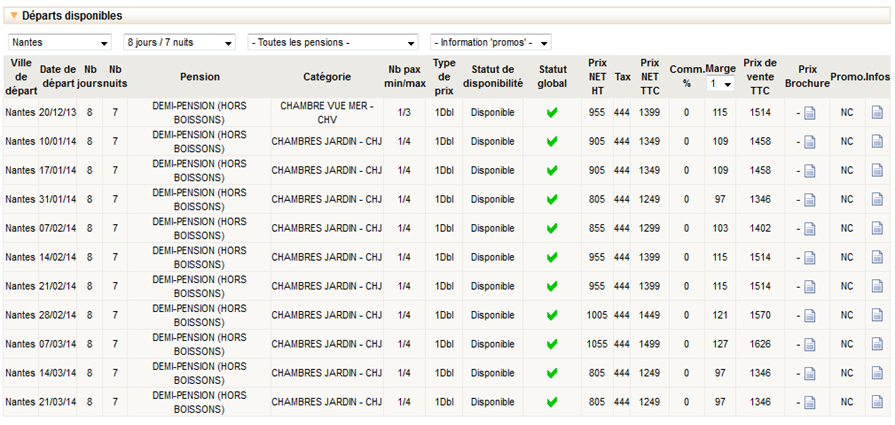Image resolution: width=895 pixels, height=425 pixels.
Task: Open brochure price document for 14/02/14 departure
Action: [810, 258]
